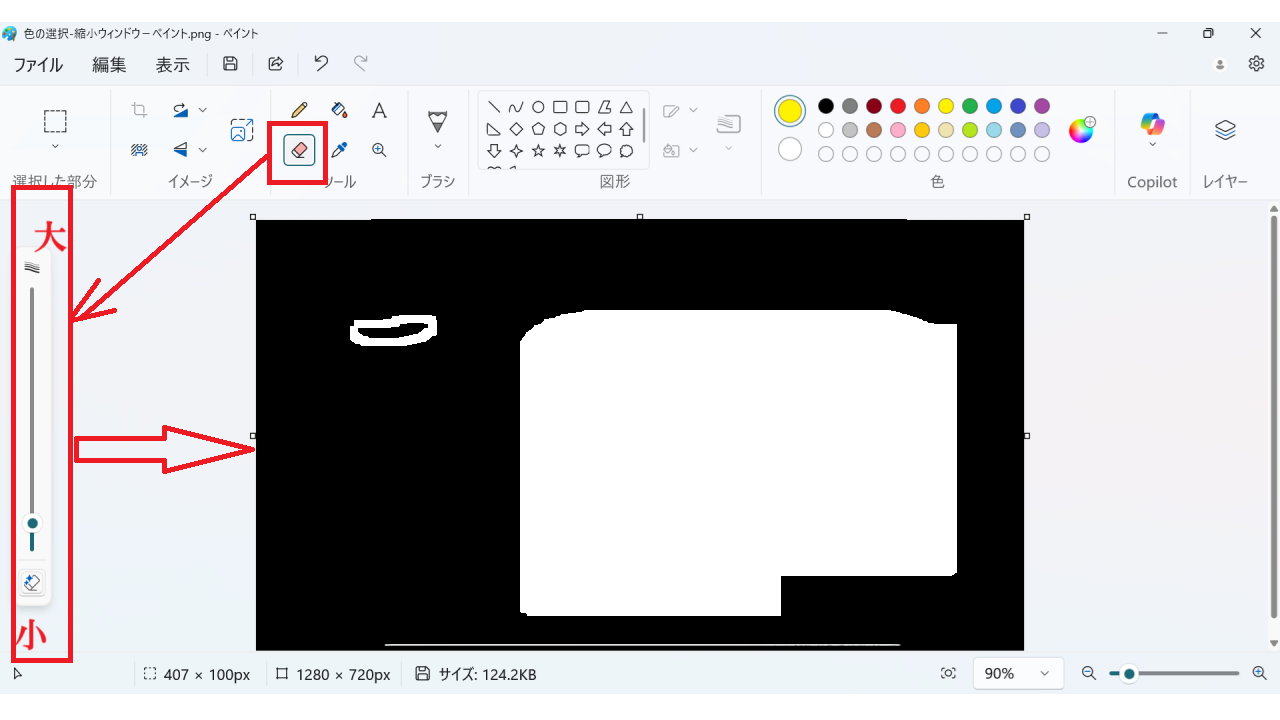Click the Save button in title bar
This screenshot has width=1280, height=720.
point(230,64)
